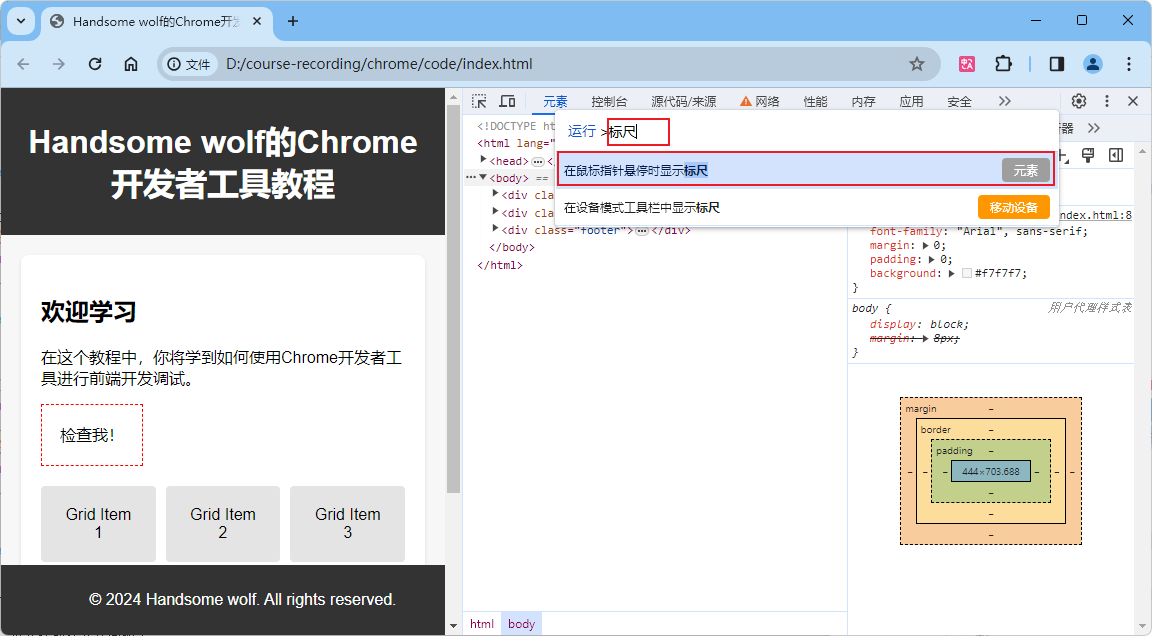The image size is (1152, 636).
Task: Expand the padding shorthand in styles
Action: (x=932, y=259)
